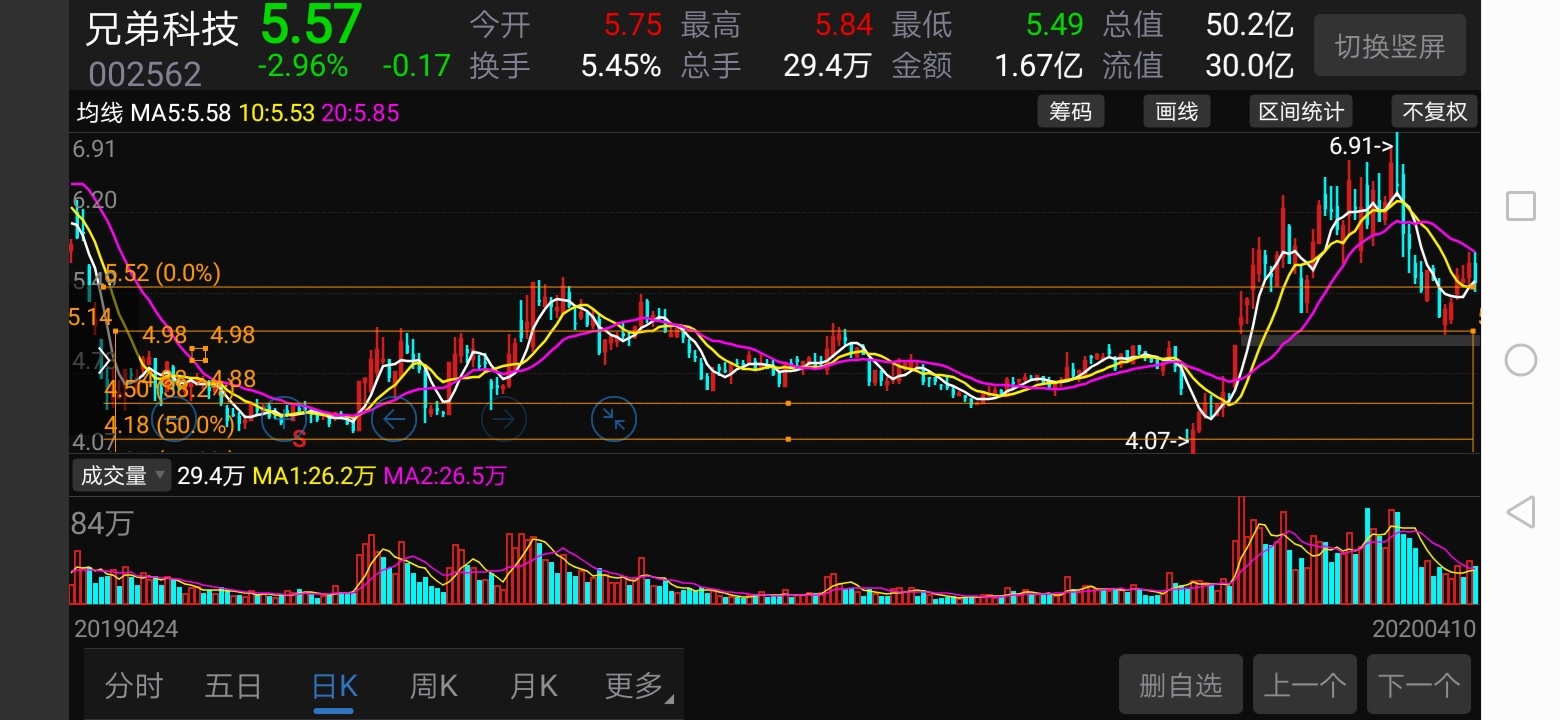The image size is (1560, 720).
Task: Tap the end date 20200410
Action: pos(1424,629)
